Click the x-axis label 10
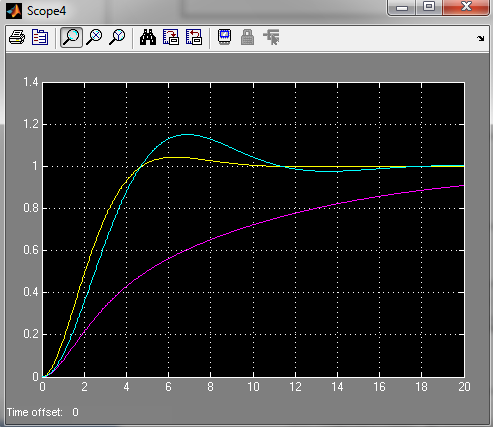493x427 pixels. pyautogui.click(x=253, y=387)
